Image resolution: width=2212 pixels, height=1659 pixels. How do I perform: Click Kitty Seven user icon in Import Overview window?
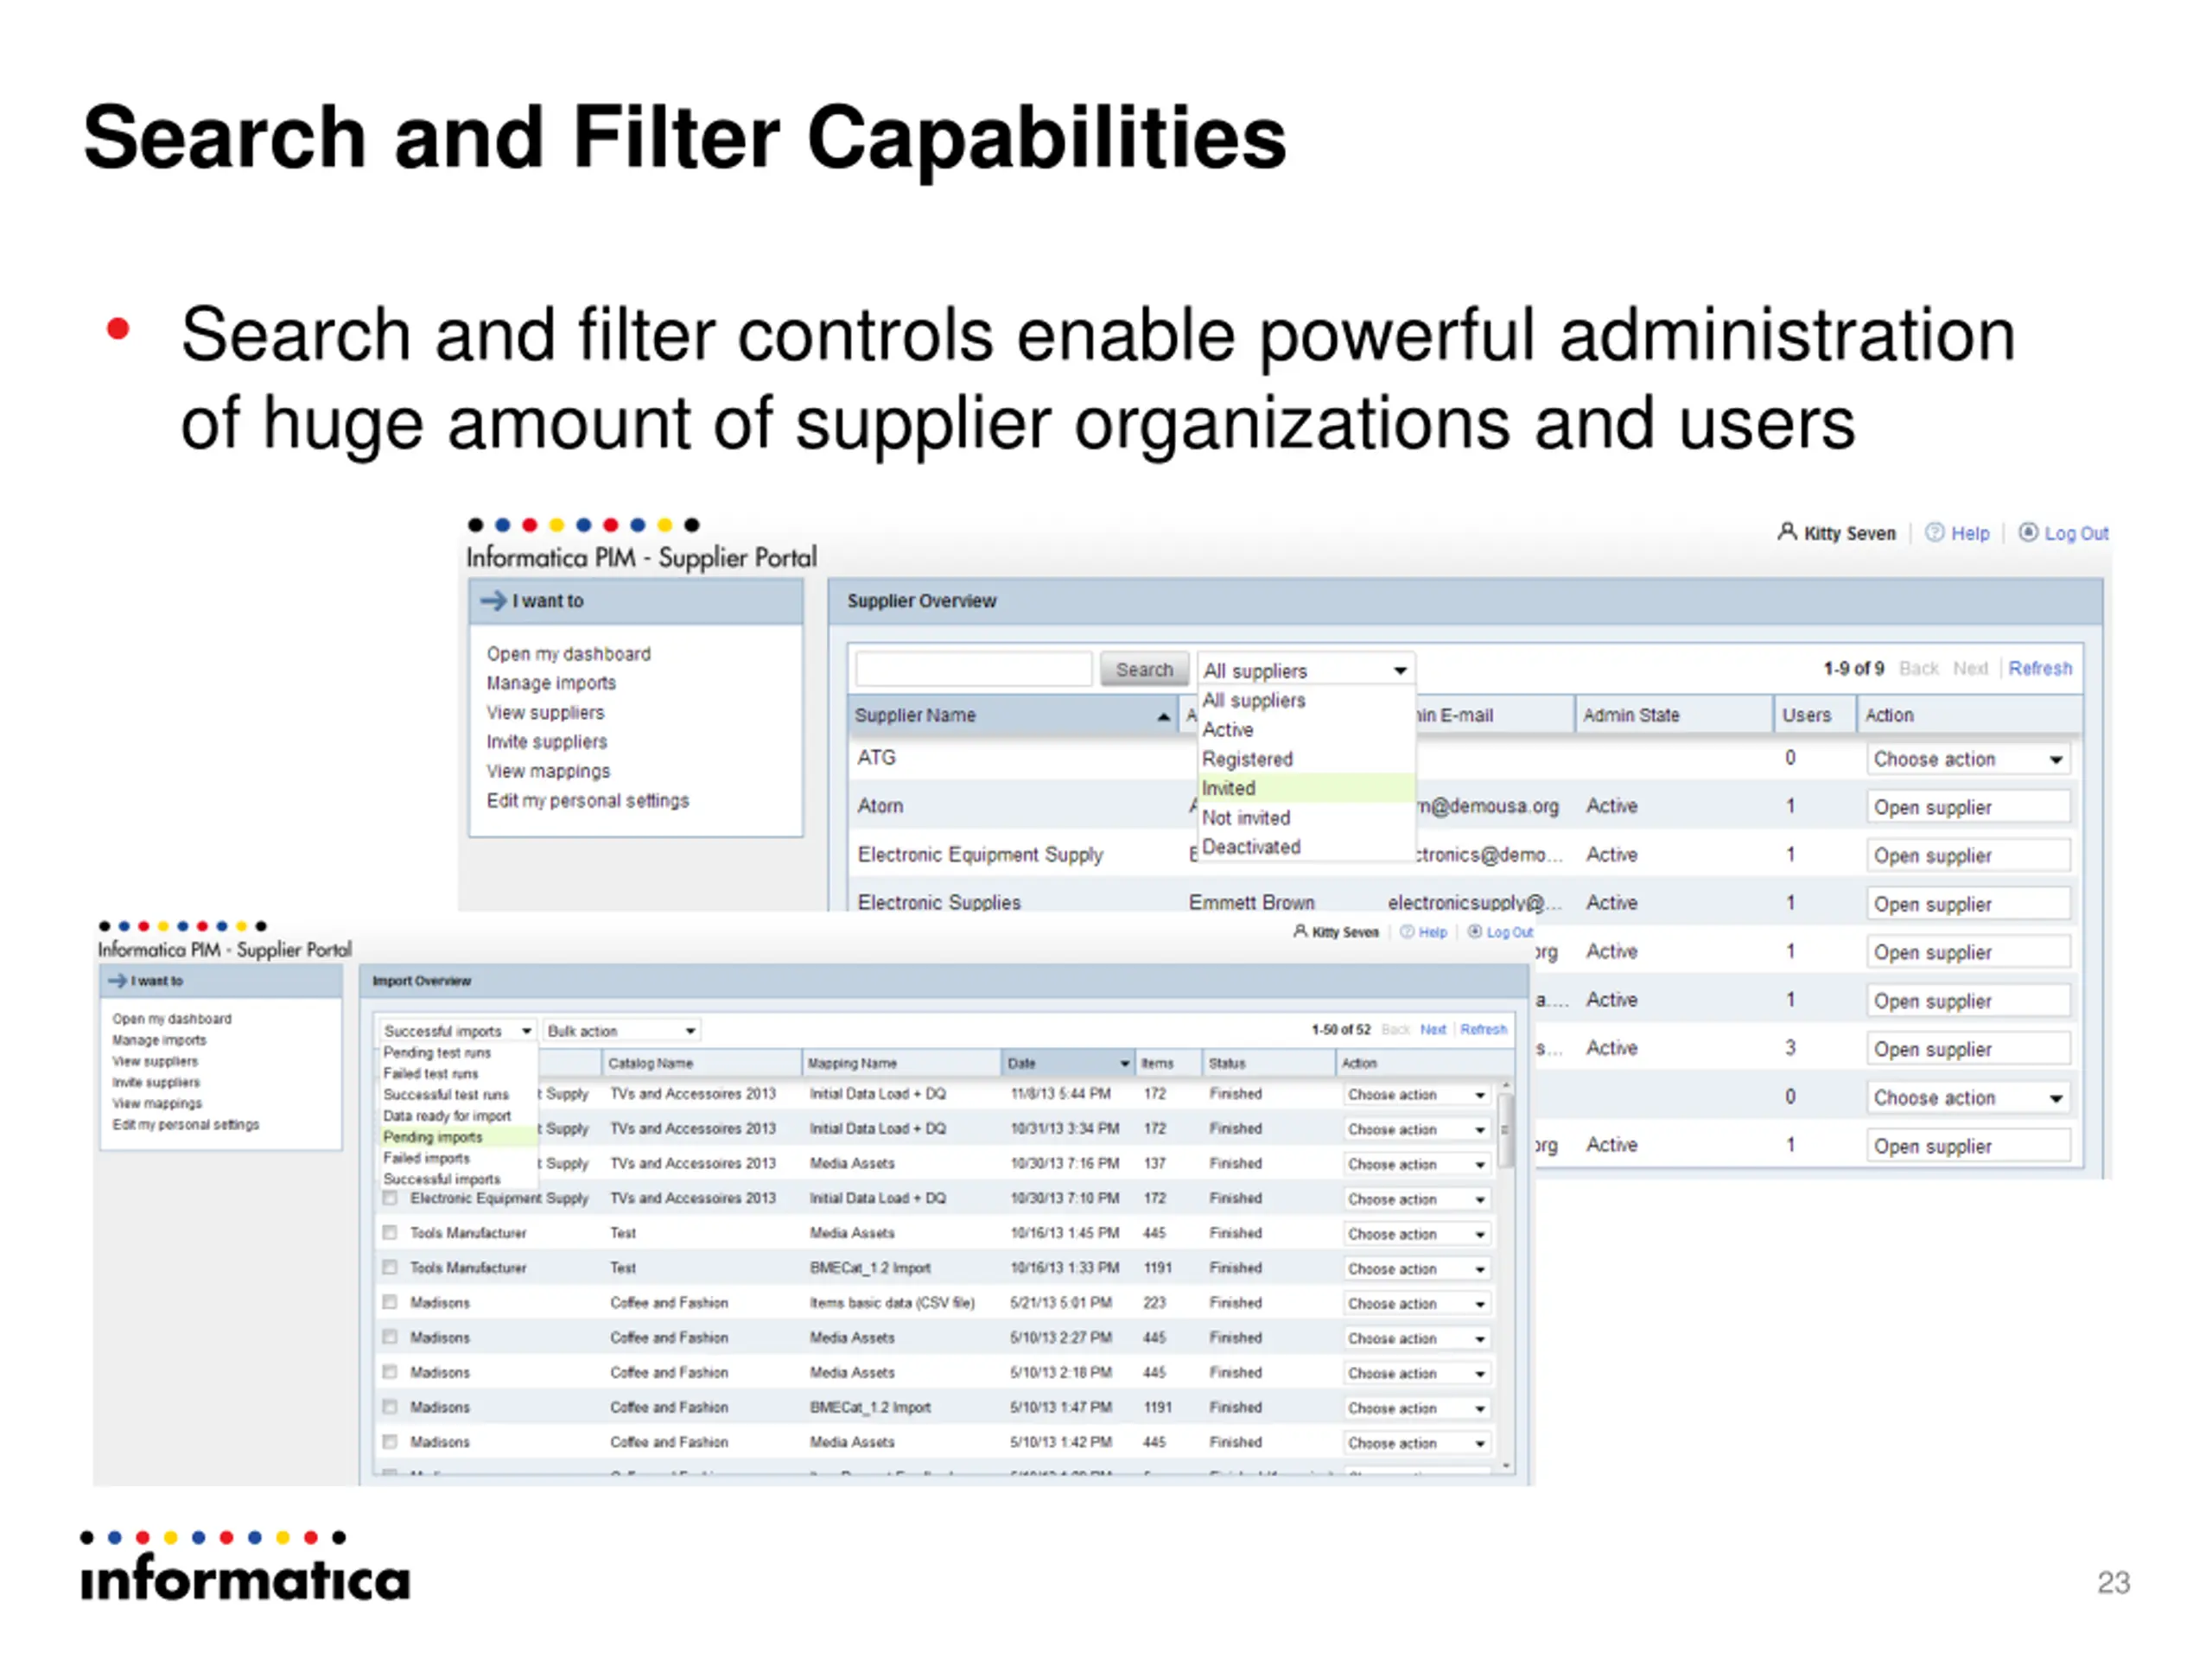point(1300,931)
